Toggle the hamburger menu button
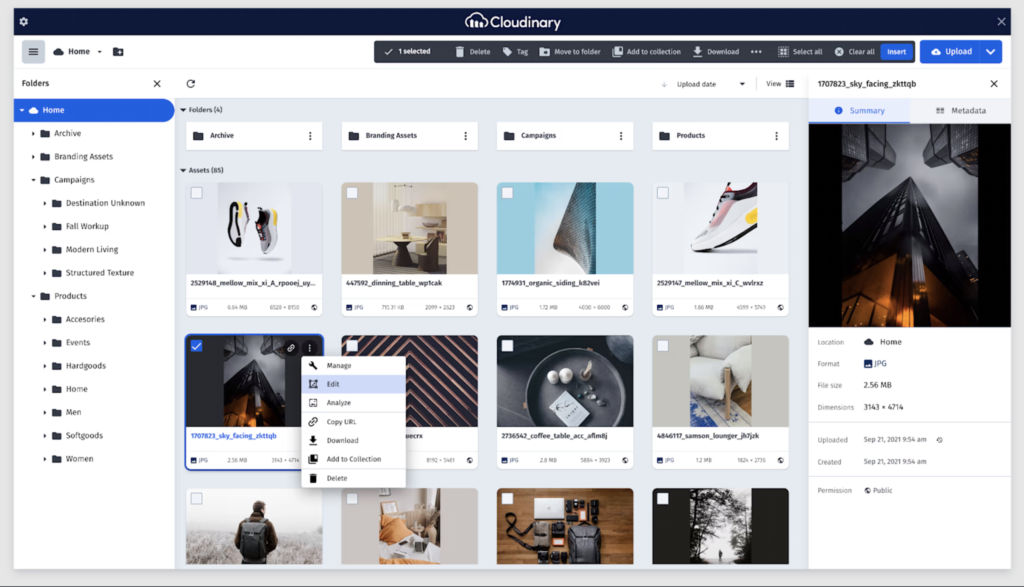Image resolution: width=1024 pixels, height=587 pixels. 33,52
